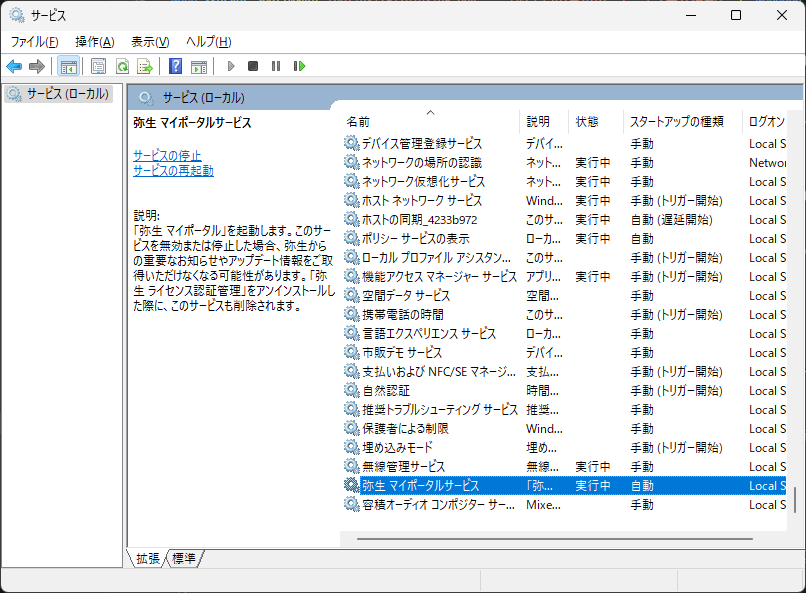Viewport: 806px width, 593px height.
Task: Open the ヘルプ(H) menu
Action: pos(209,42)
